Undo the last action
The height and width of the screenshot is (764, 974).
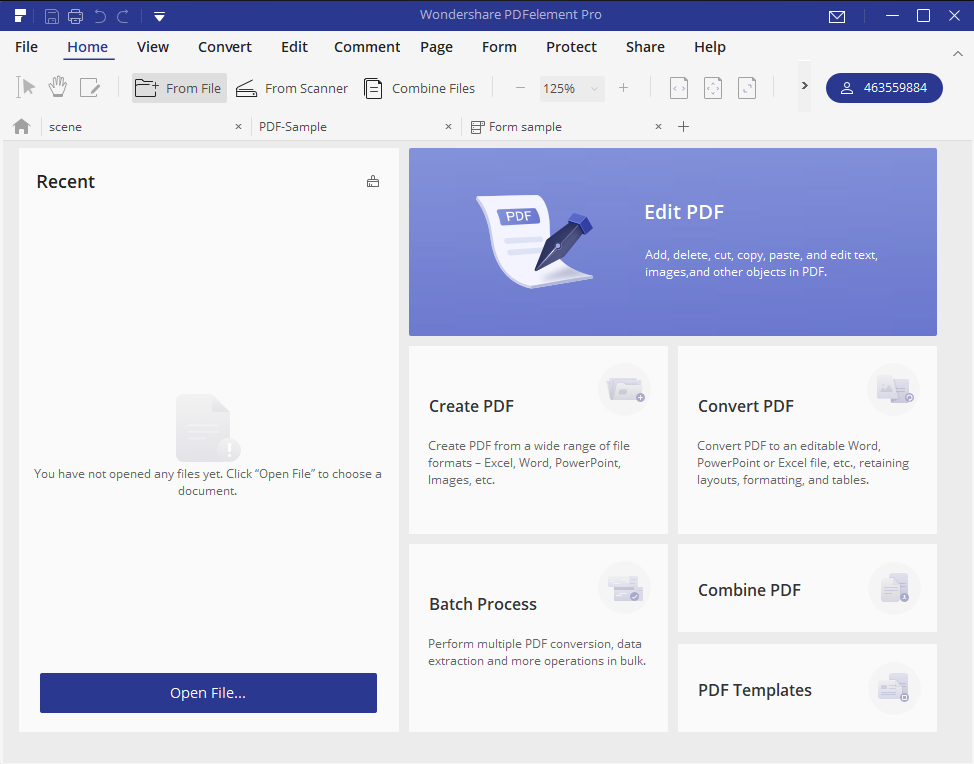point(99,15)
